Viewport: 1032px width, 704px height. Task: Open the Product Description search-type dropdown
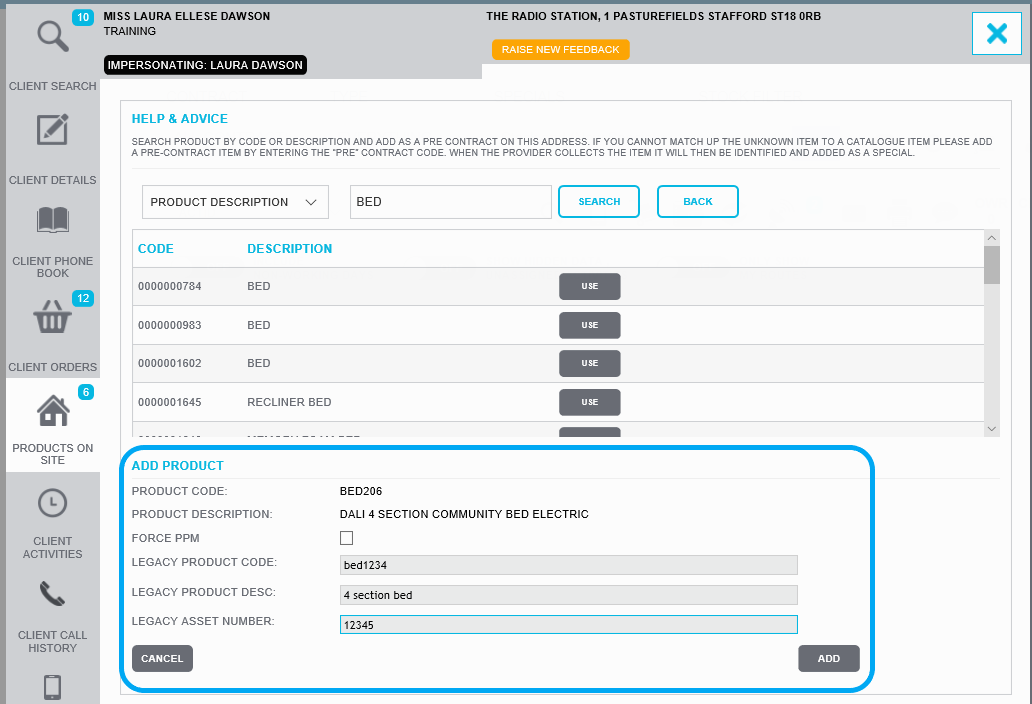point(235,202)
